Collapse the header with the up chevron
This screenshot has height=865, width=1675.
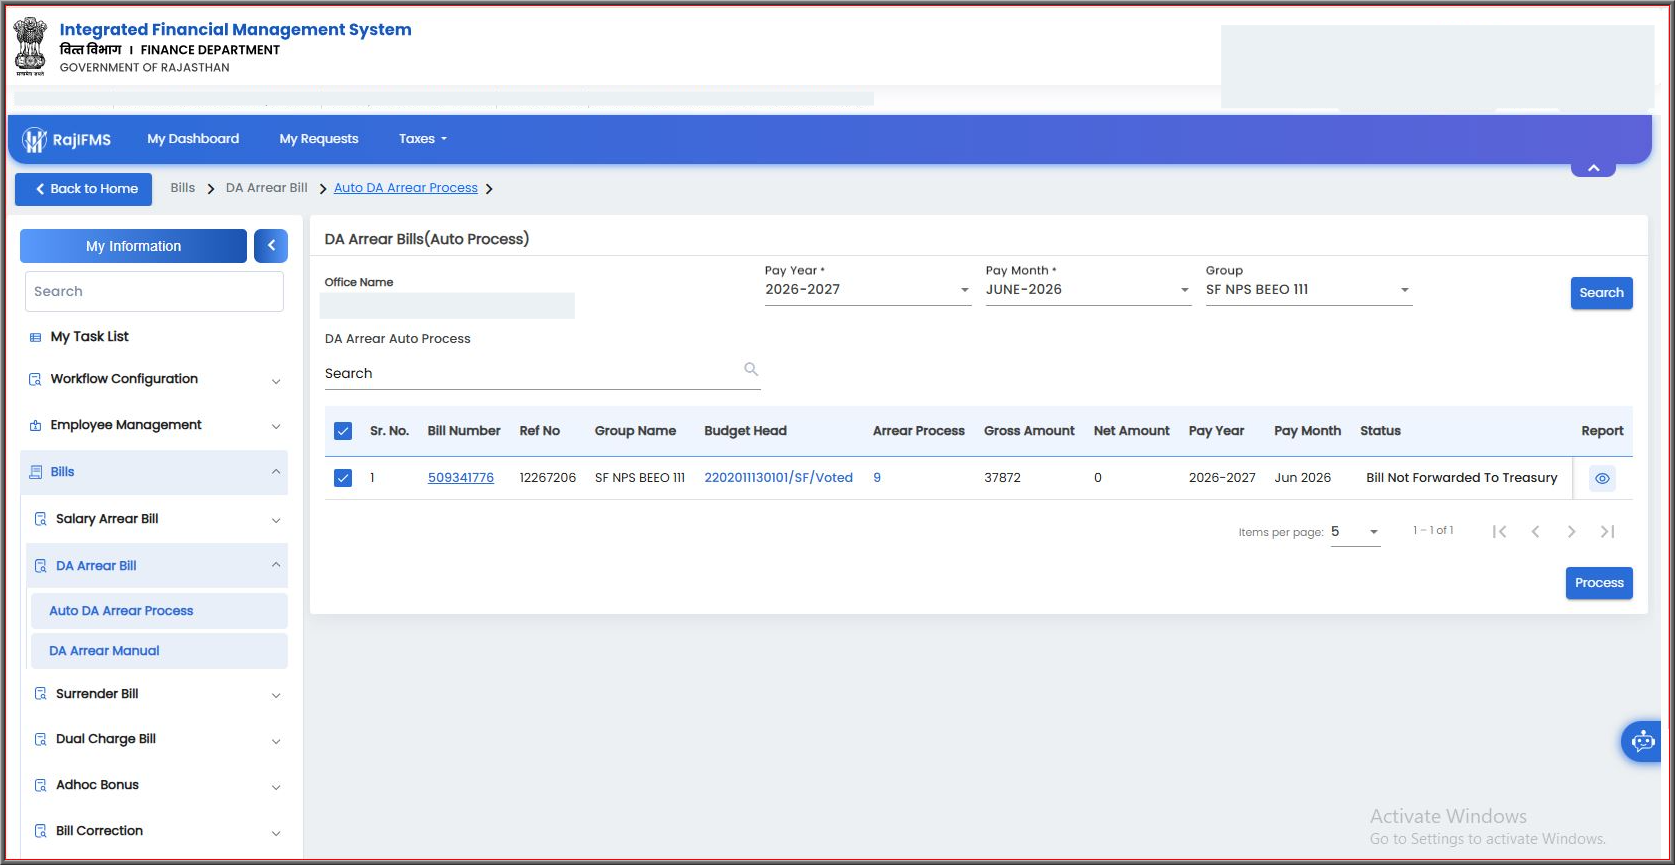[x=1594, y=168]
